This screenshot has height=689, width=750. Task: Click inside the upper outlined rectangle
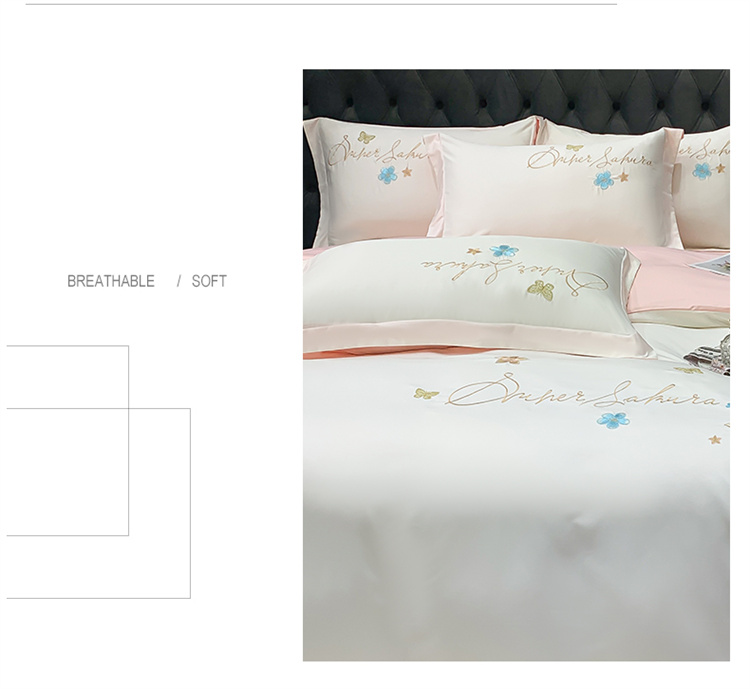67,377
